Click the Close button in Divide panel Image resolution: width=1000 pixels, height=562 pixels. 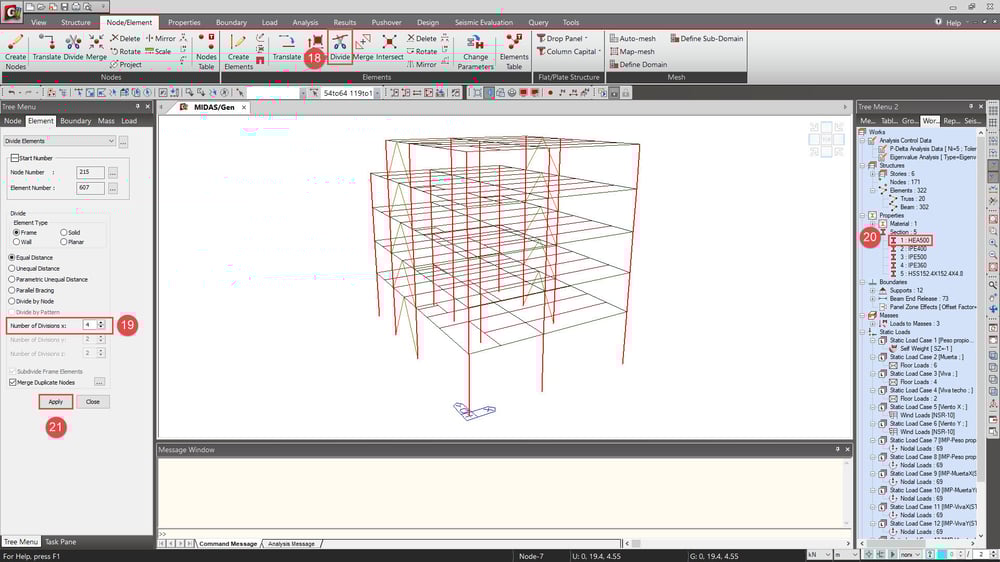pyautogui.click(x=92, y=402)
